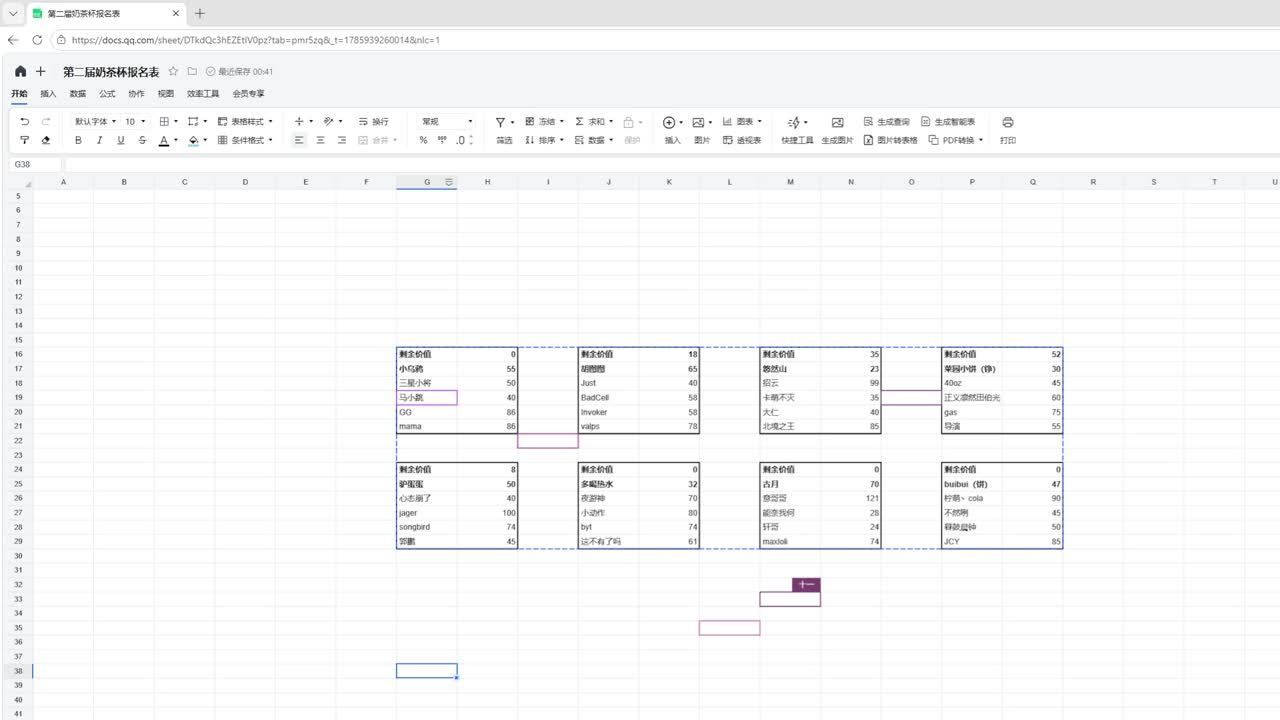Click the 图片 insert image icon

point(698,122)
